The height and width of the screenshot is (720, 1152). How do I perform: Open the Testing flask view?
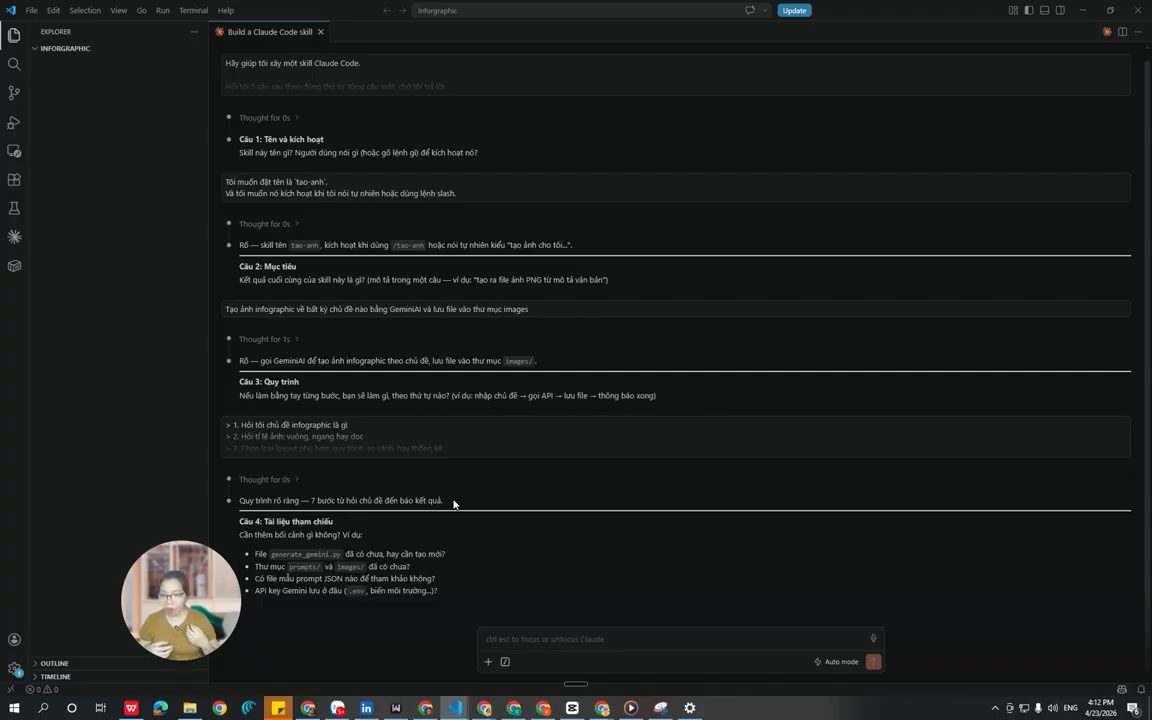pos(14,209)
